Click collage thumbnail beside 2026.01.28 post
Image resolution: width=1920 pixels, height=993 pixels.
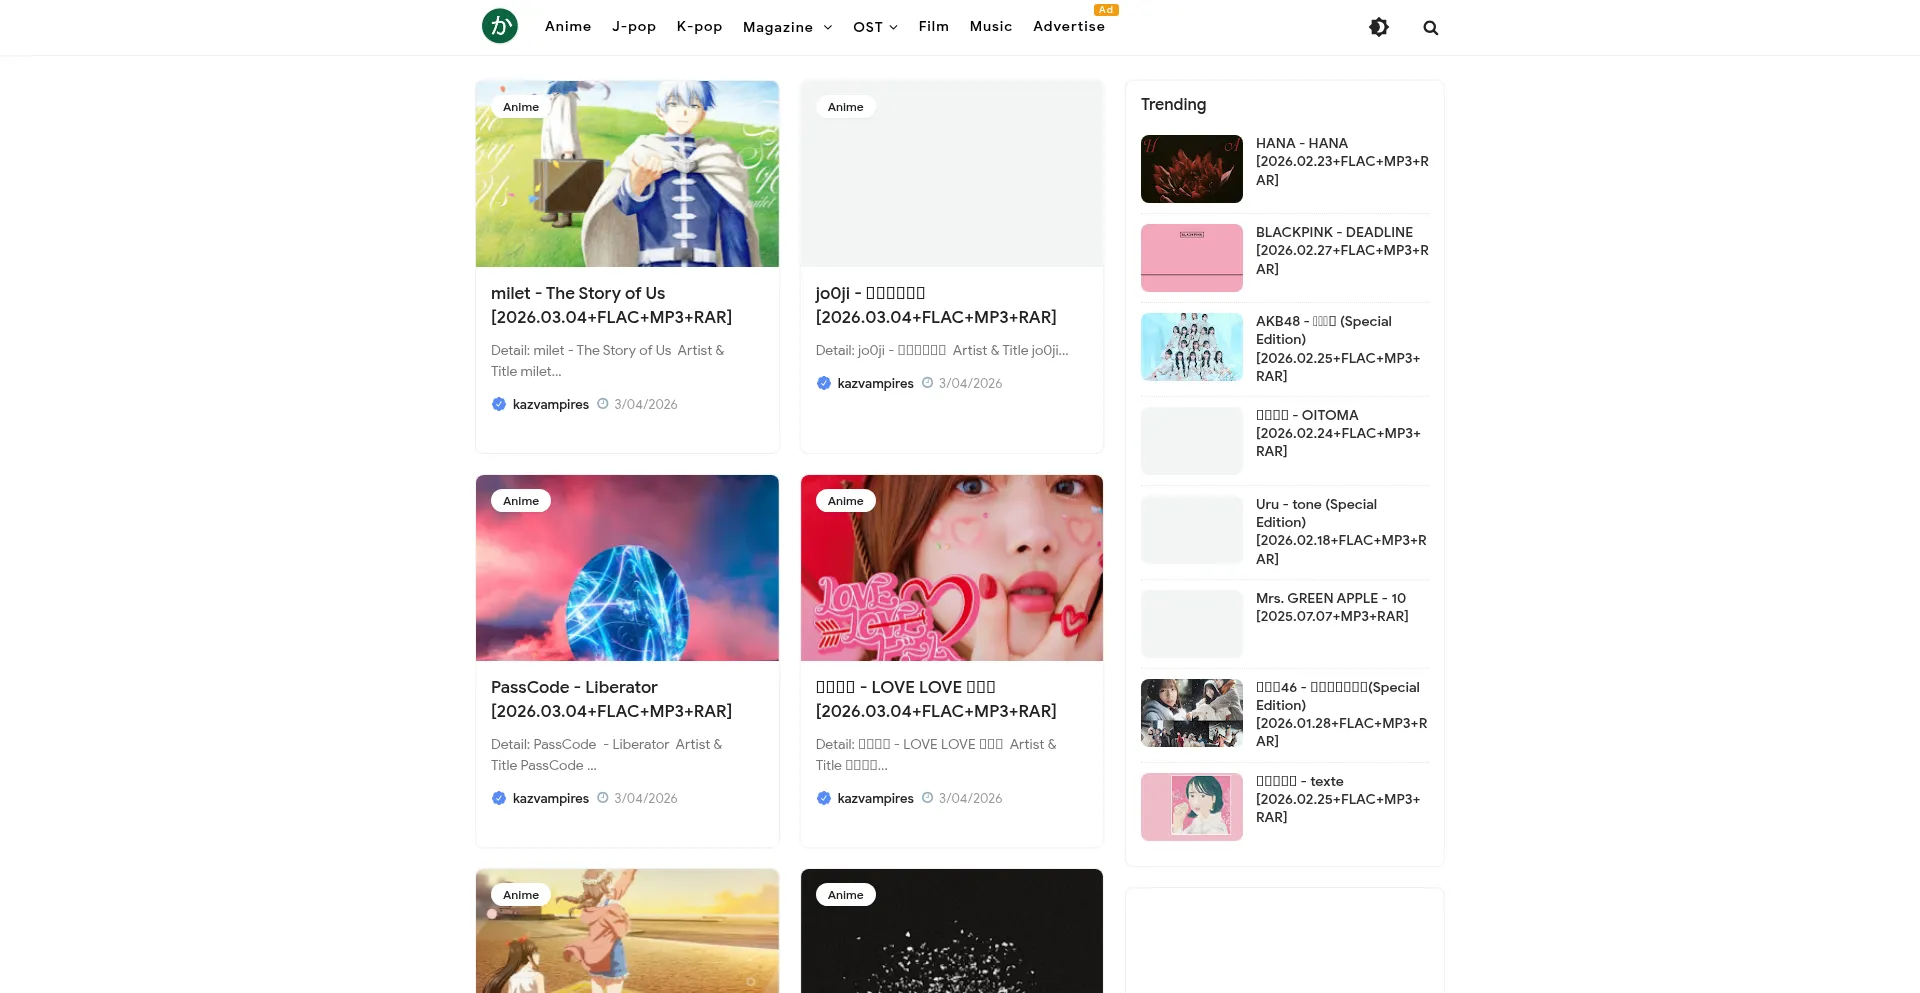[1192, 713]
